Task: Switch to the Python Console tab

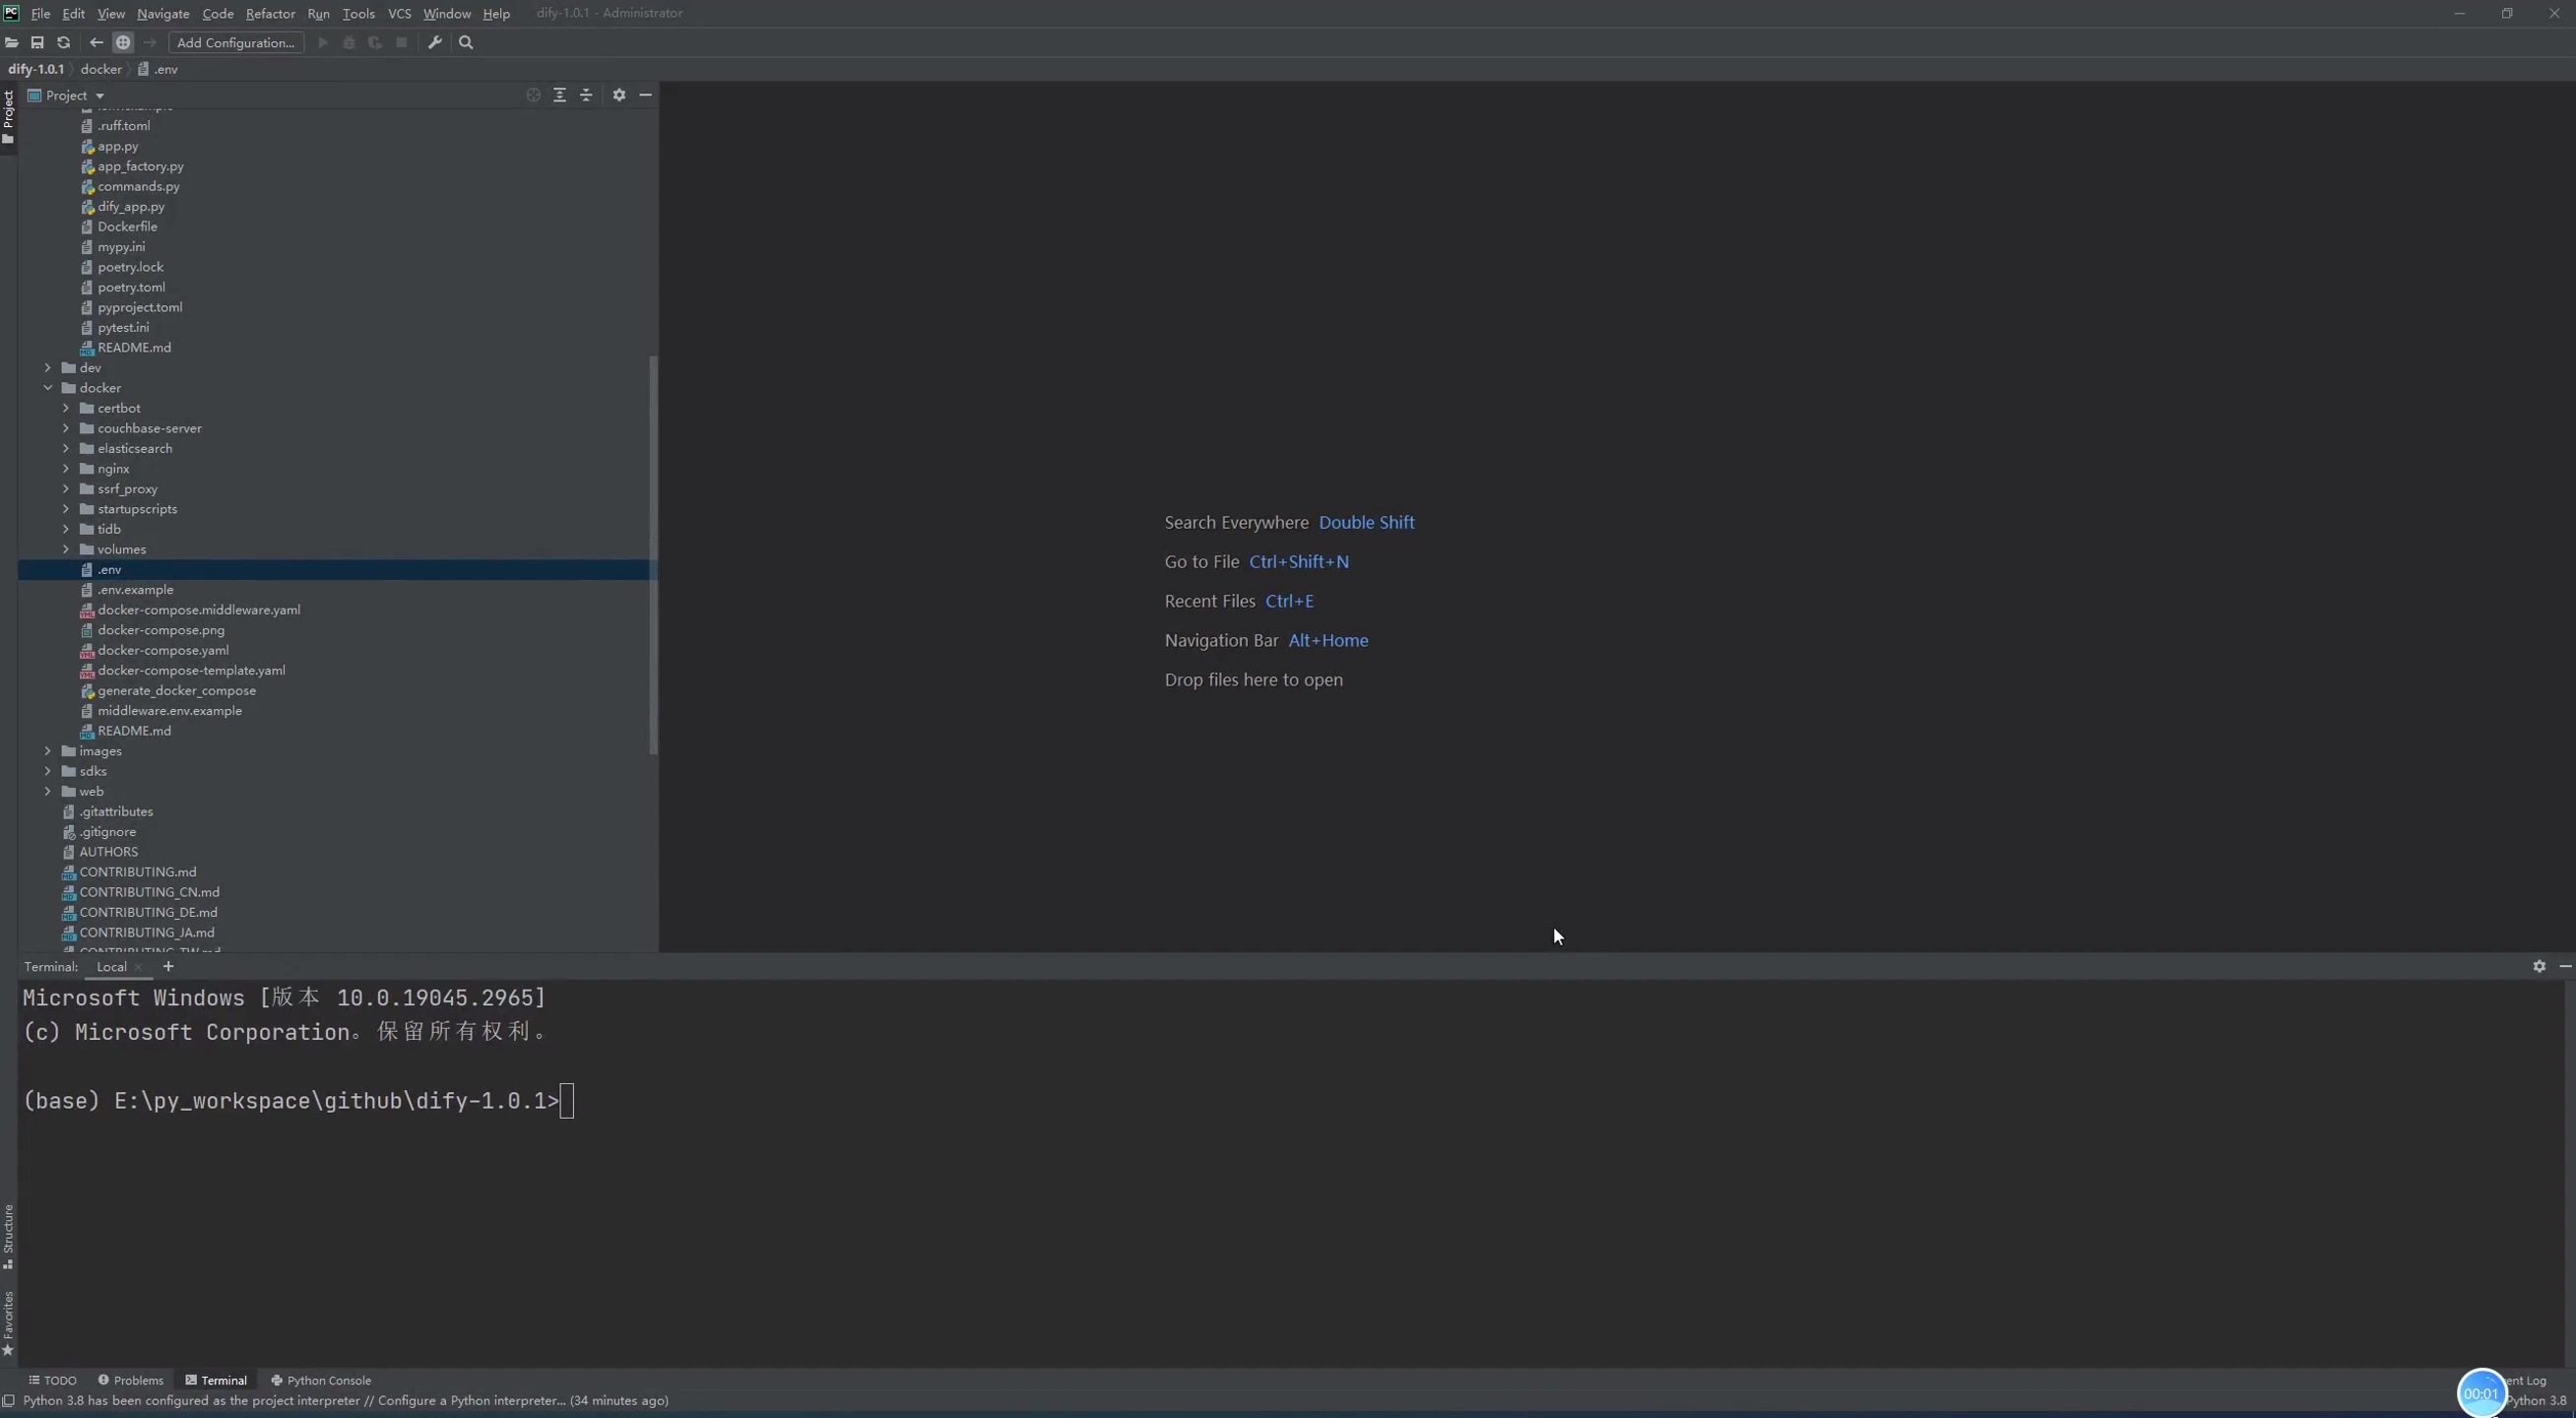Action: pos(321,1380)
